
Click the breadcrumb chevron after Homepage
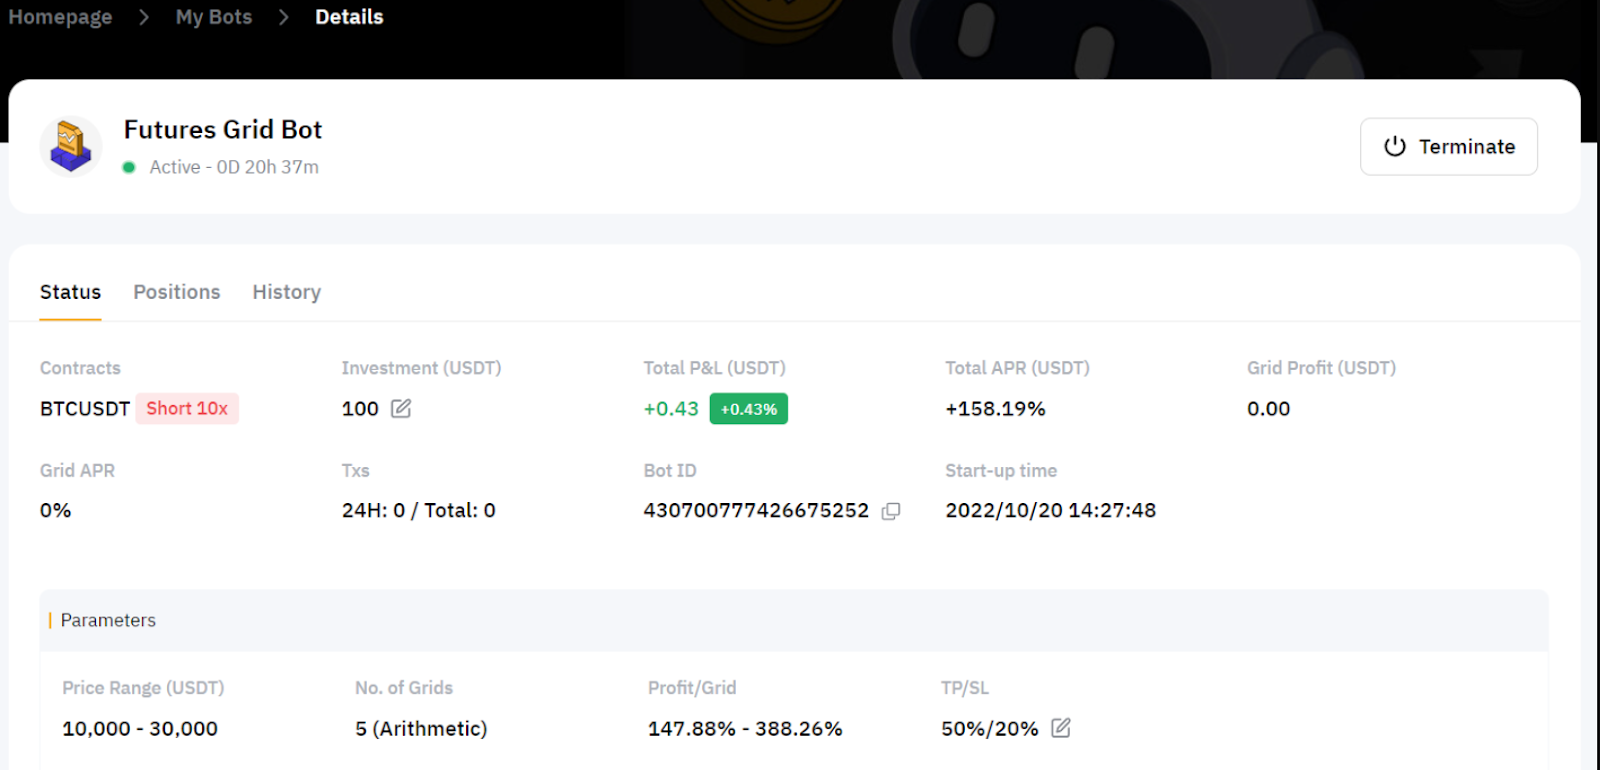pyautogui.click(x=144, y=17)
